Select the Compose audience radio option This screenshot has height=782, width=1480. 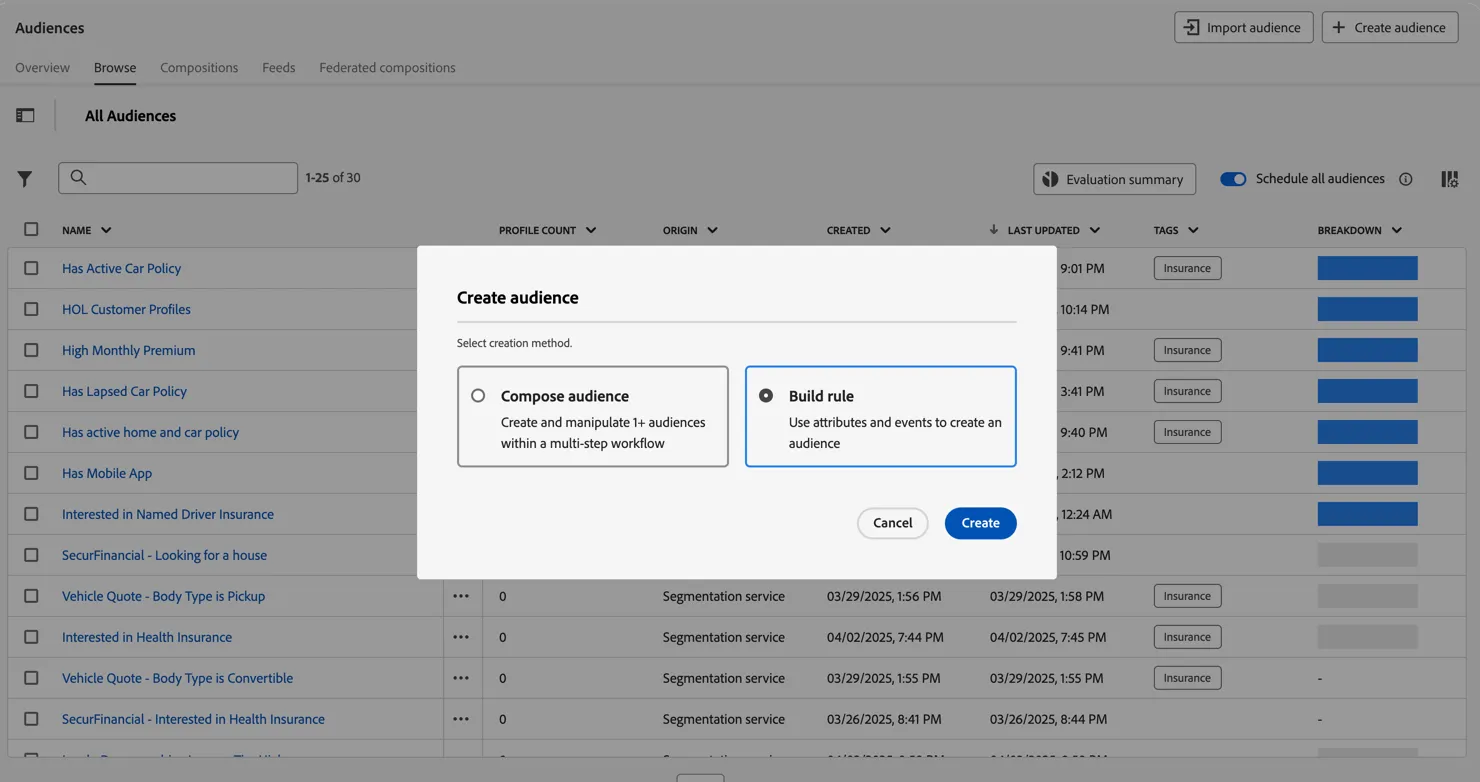point(478,396)
